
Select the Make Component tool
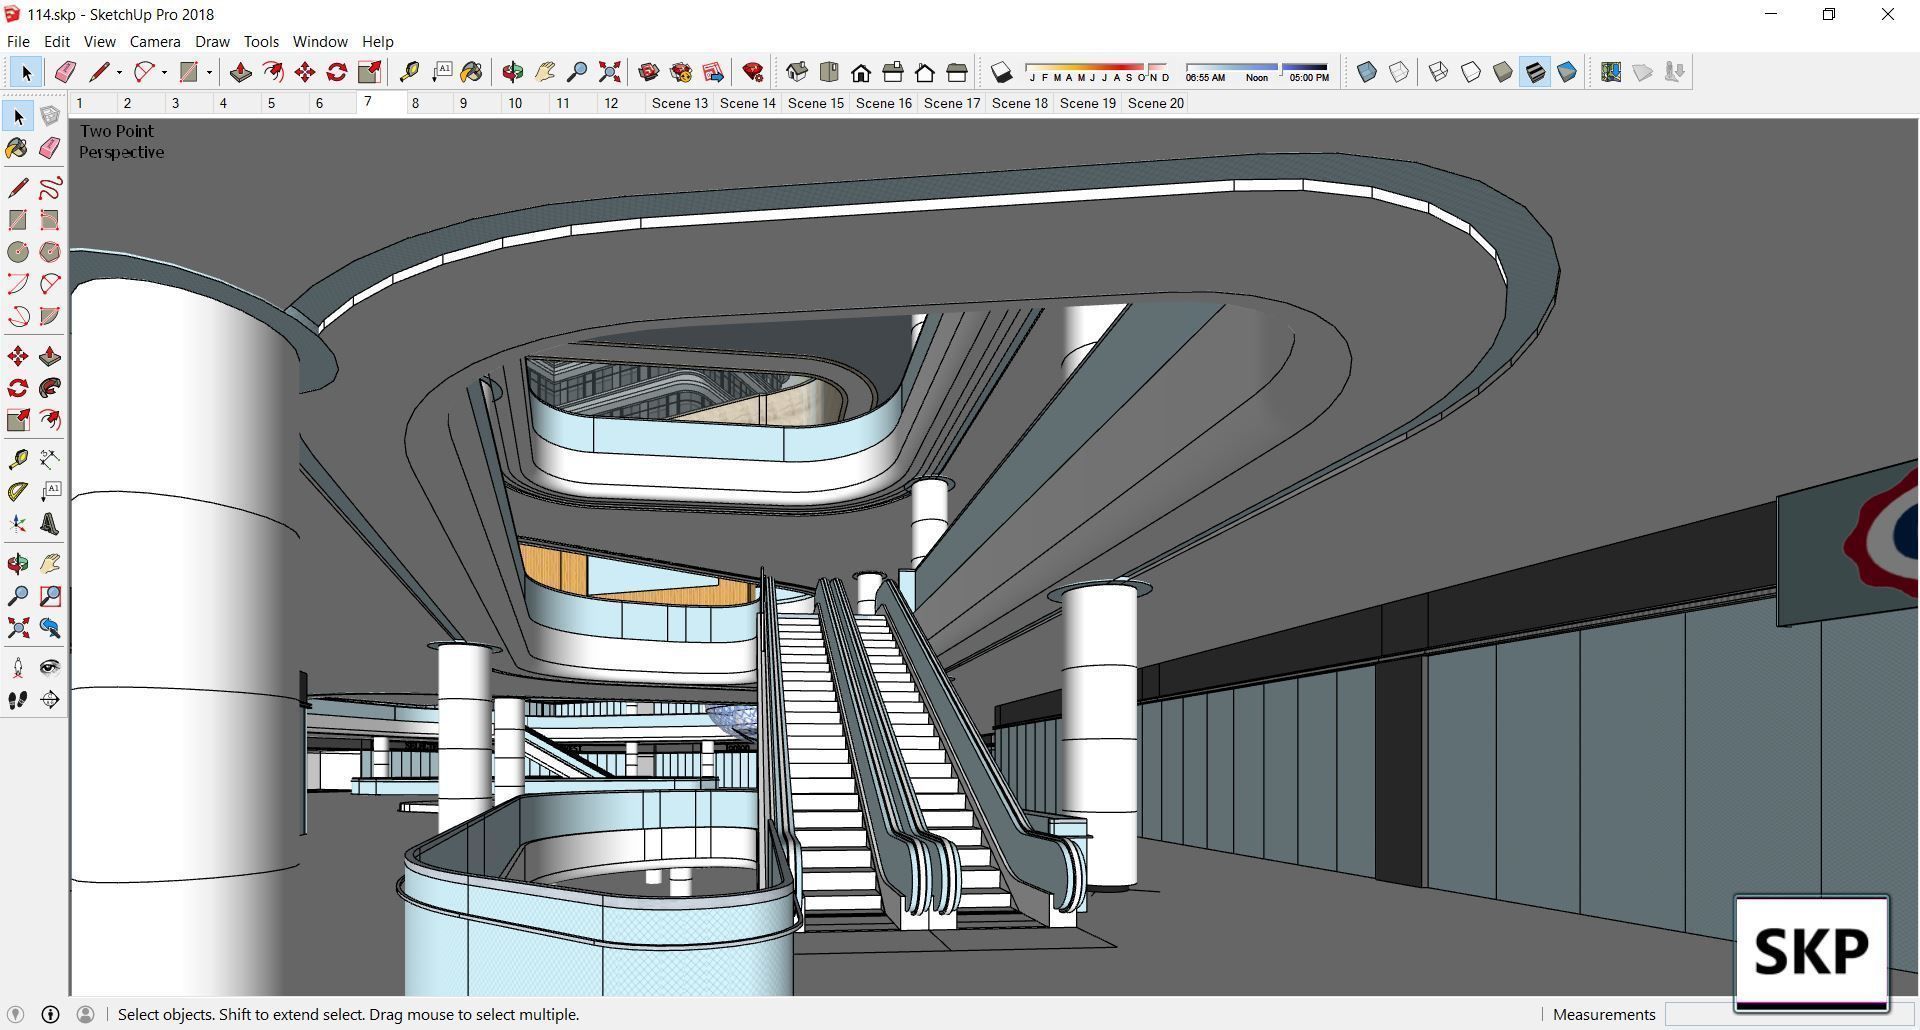pos(50,116)
